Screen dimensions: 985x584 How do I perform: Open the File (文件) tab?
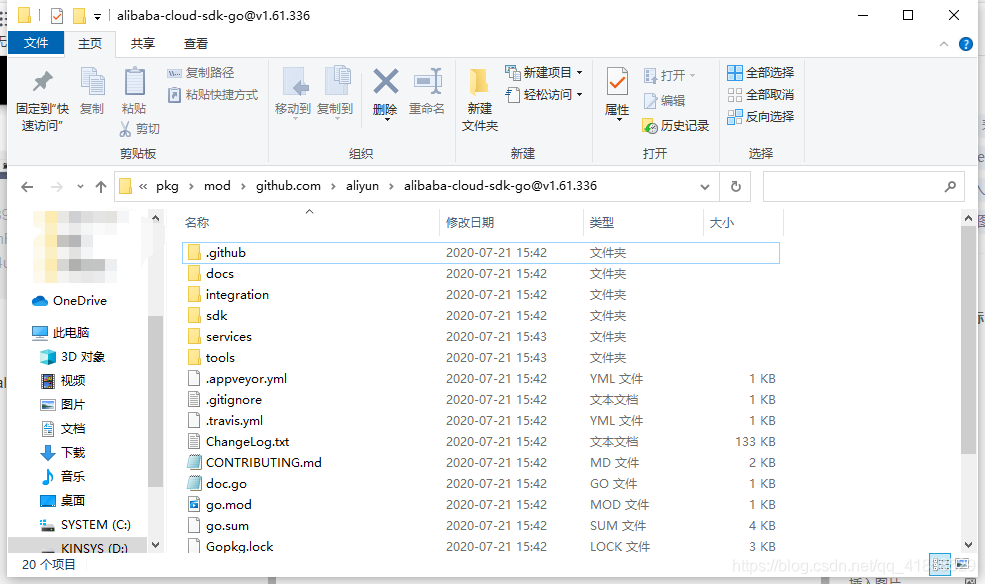(36, 43)
